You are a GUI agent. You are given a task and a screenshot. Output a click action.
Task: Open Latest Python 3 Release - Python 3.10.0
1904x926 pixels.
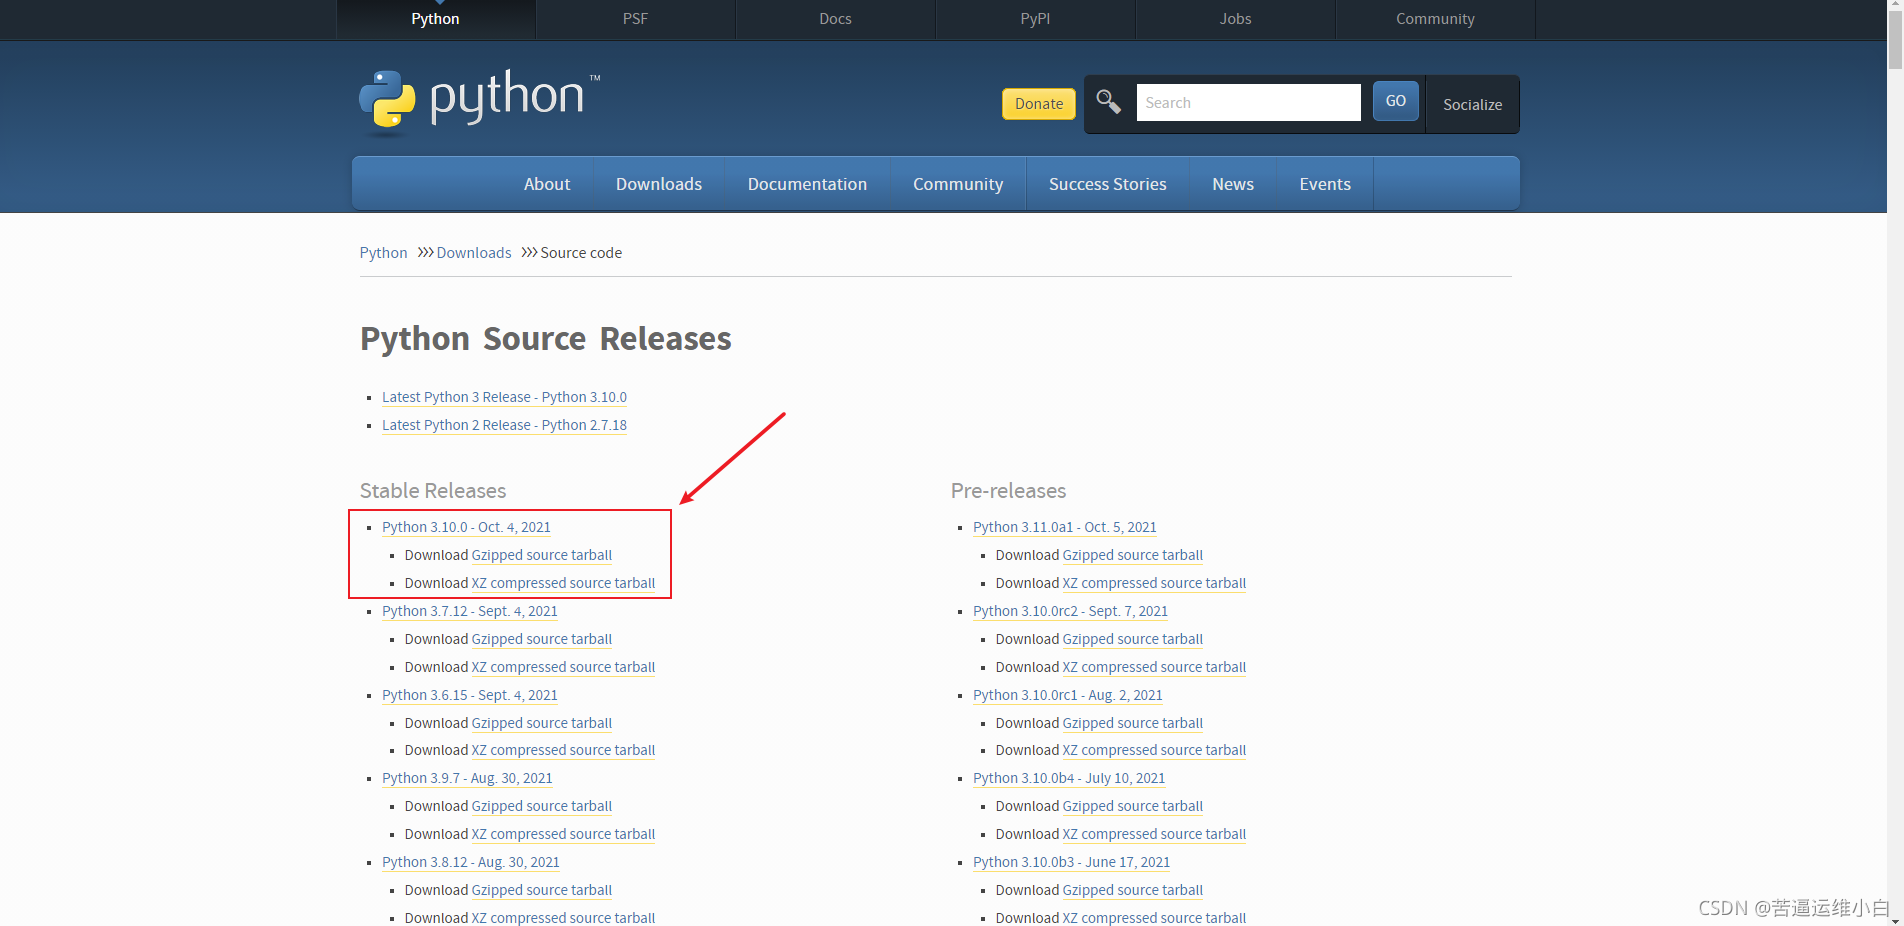click(x=504, y=397)
